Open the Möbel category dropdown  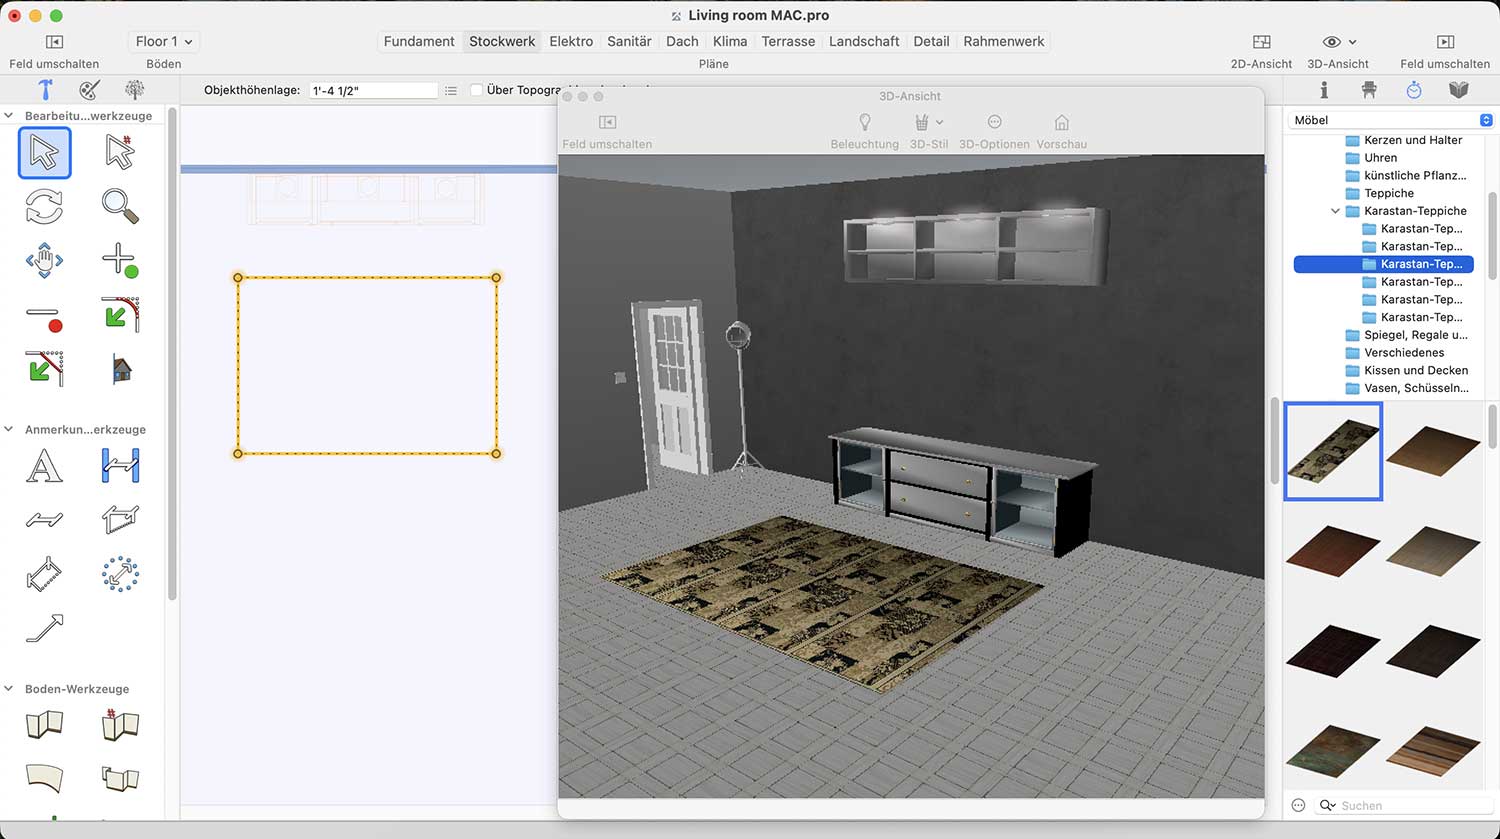pos(1391,120)
